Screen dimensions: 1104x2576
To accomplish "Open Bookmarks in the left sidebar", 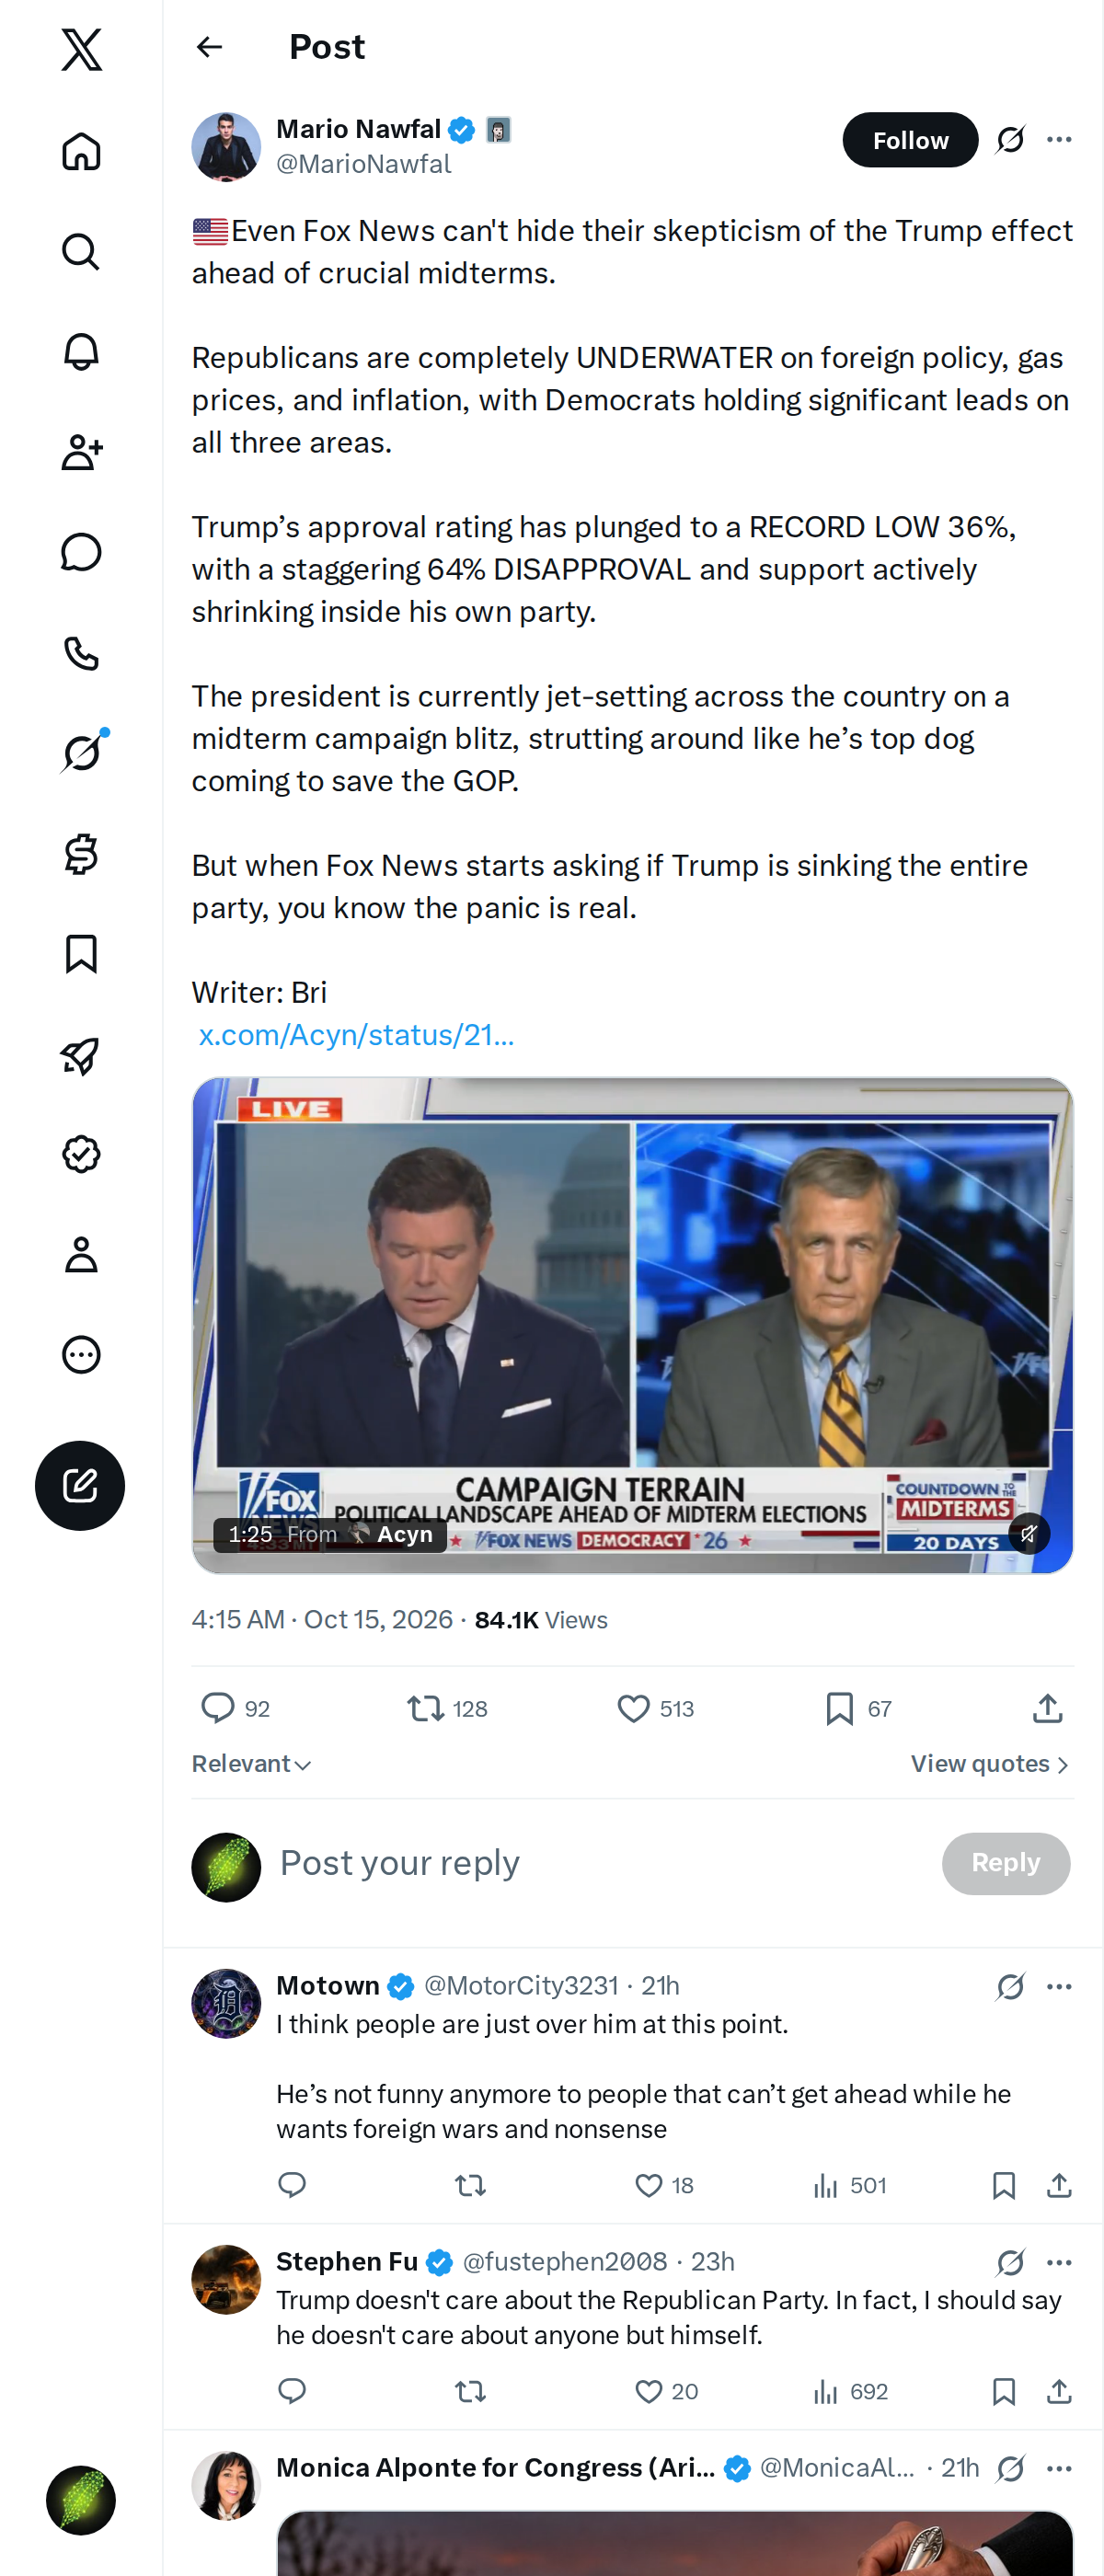I will coord(81,954).
